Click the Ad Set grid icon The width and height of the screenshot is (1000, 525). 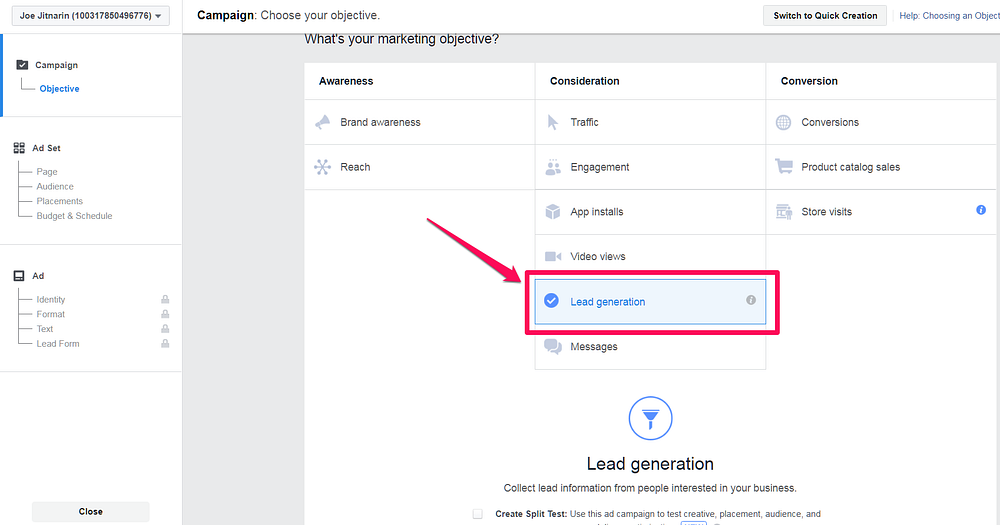[19, 148]
